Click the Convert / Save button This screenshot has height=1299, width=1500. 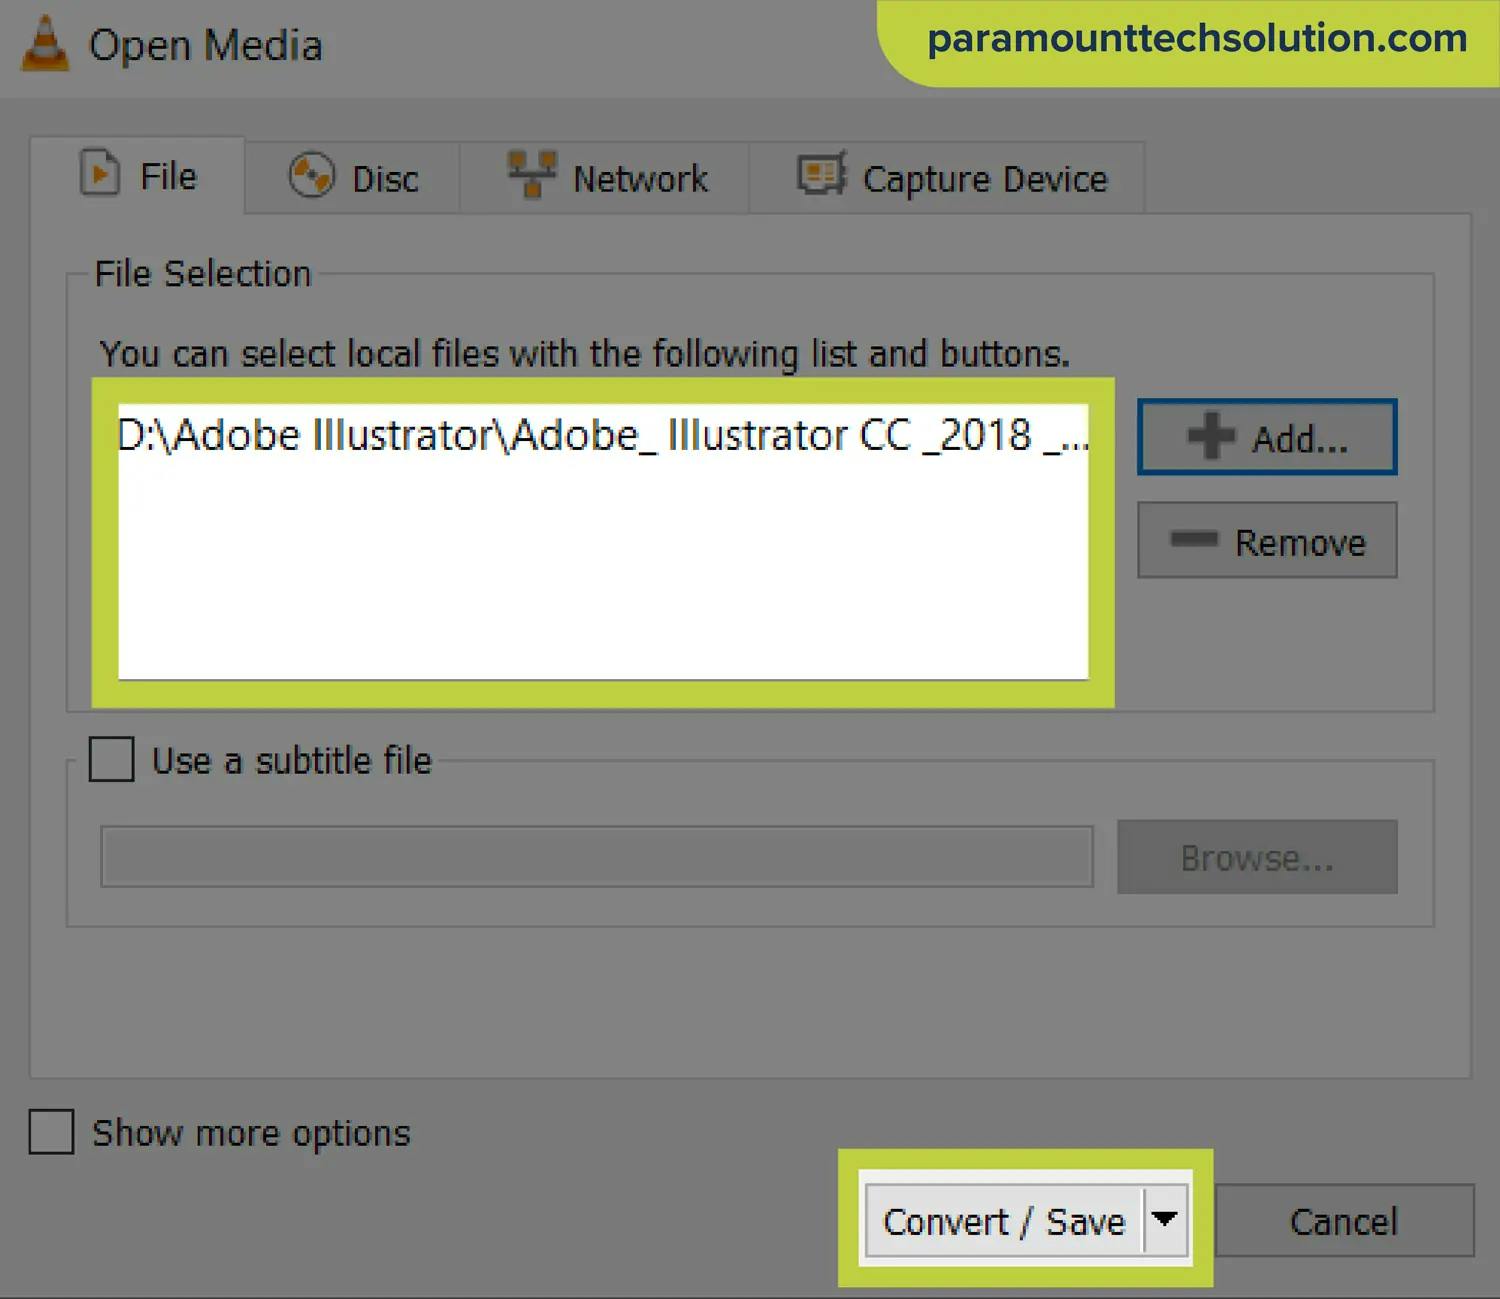coord(1004,1221)
